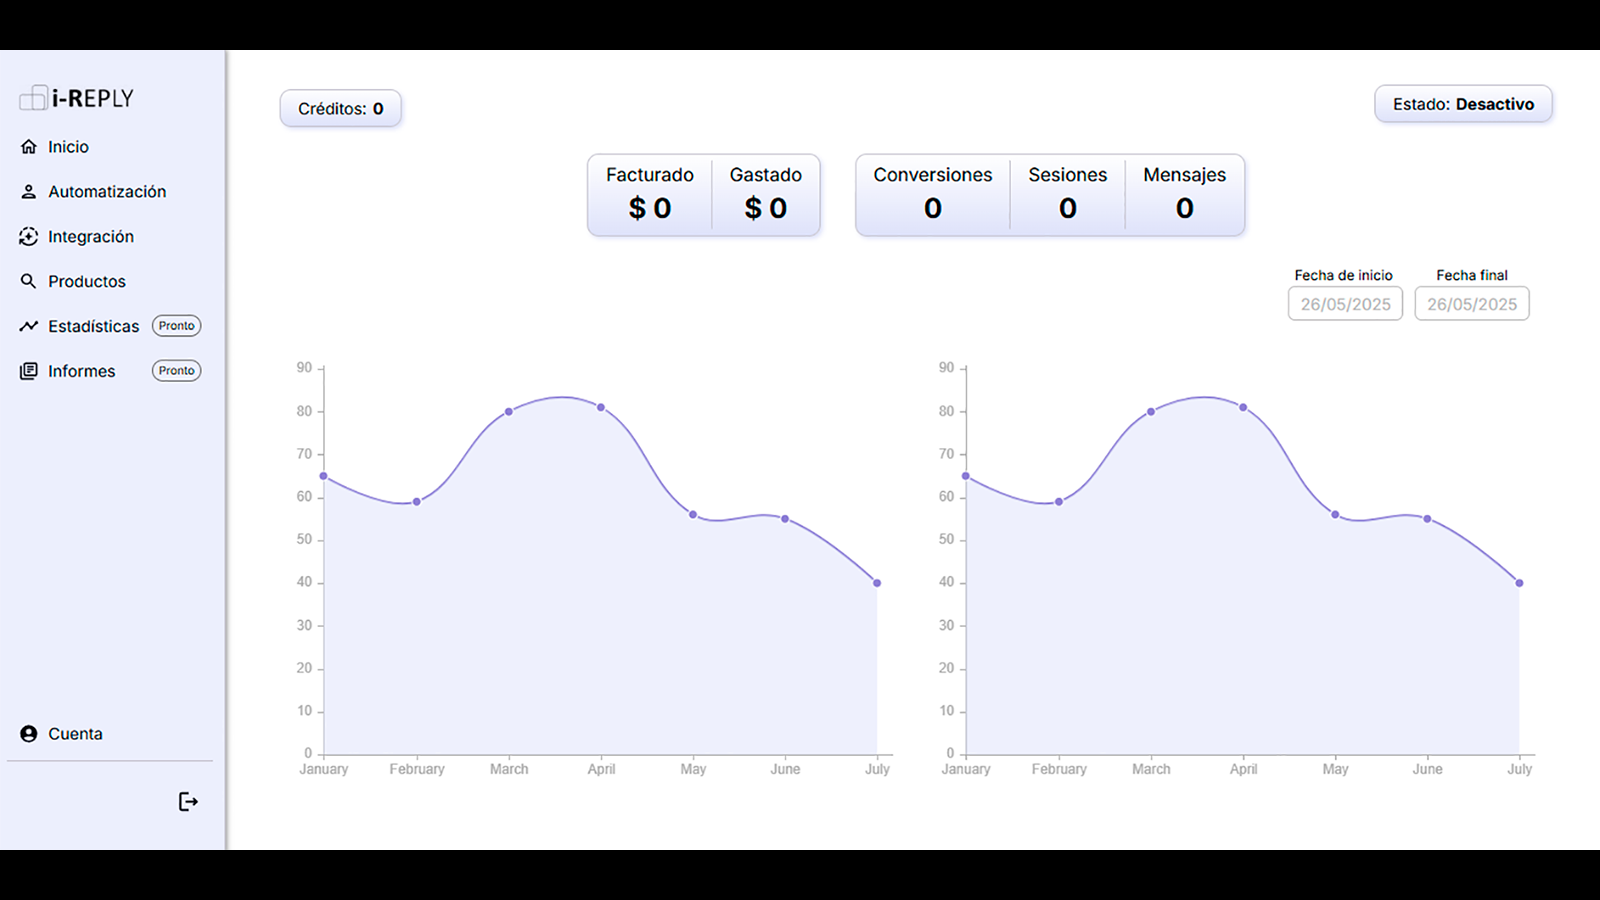Click the magnifier icon beside Productos

(x=29, y=282)
